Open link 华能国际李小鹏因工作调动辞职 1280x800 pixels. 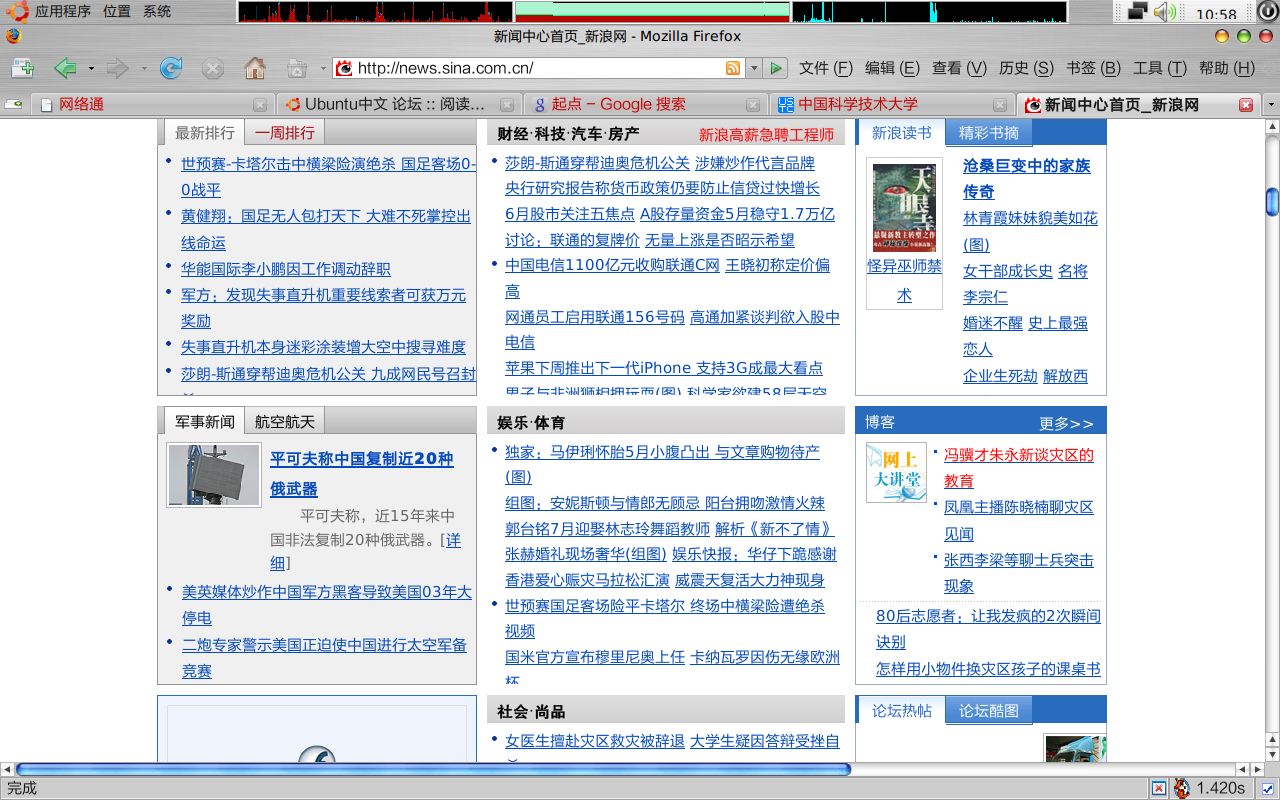click(x=286, y=269)
